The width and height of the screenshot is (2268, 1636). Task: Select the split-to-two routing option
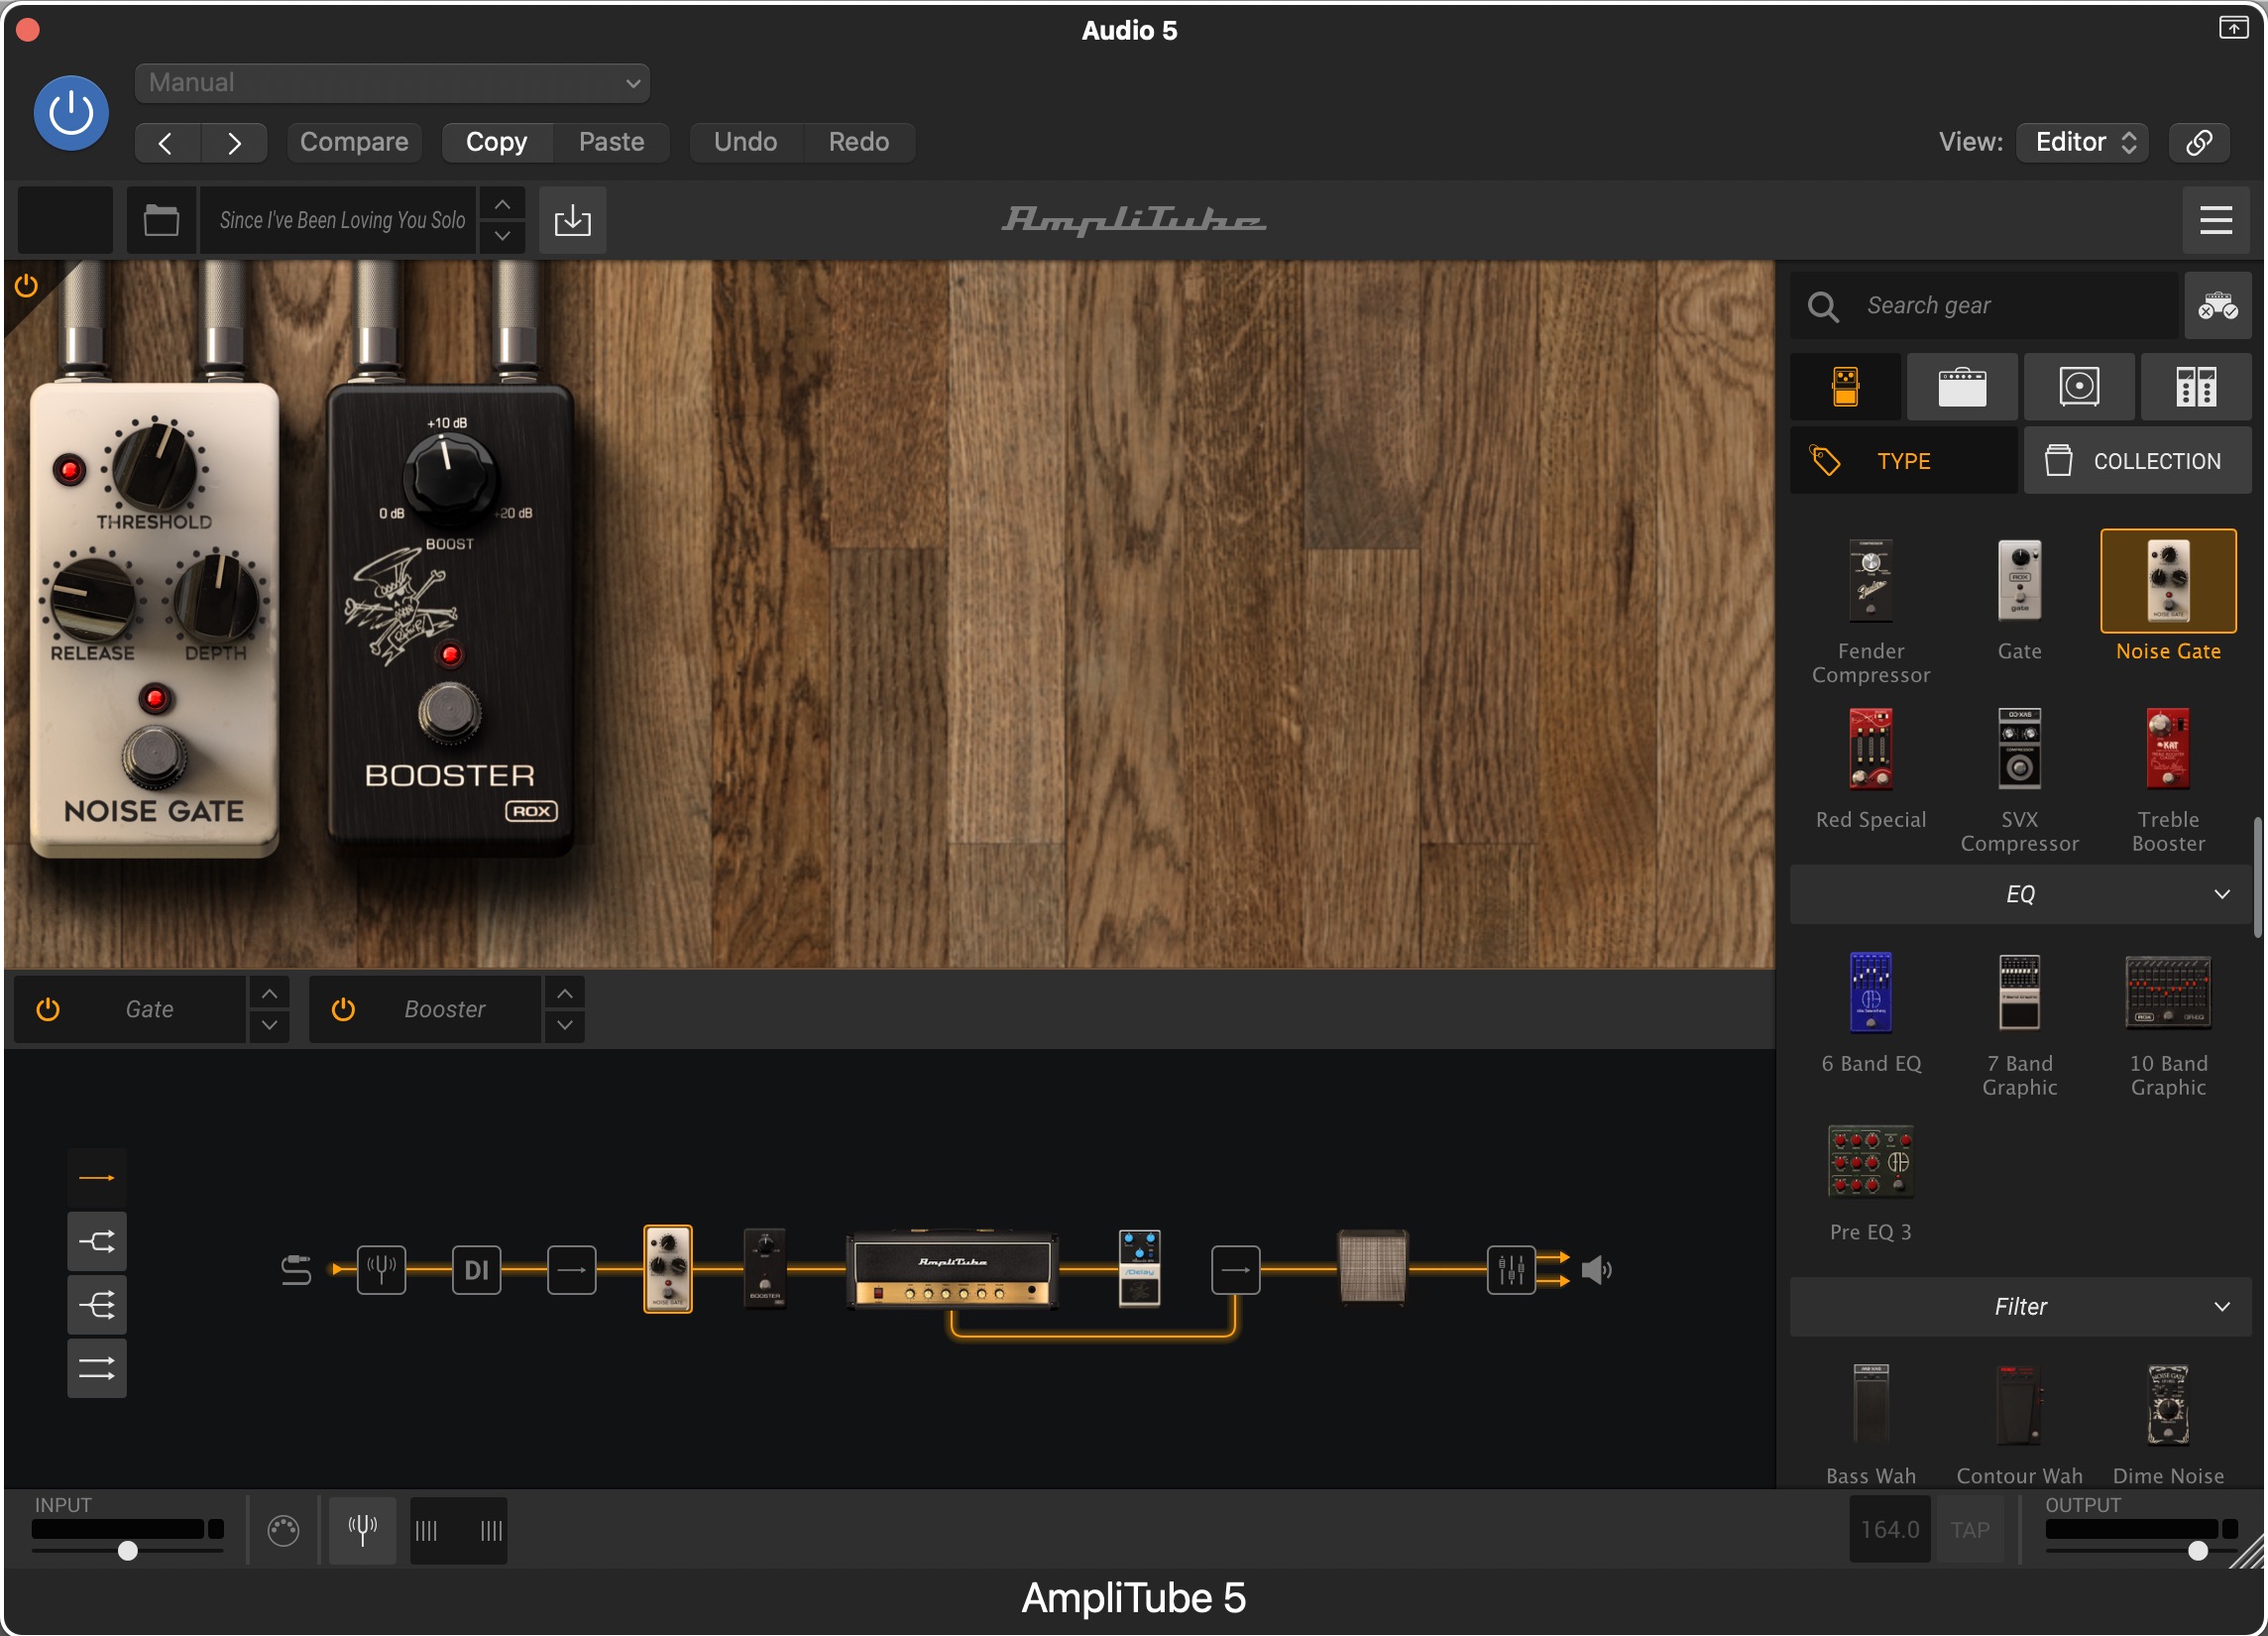click(x=97, y=1242)
